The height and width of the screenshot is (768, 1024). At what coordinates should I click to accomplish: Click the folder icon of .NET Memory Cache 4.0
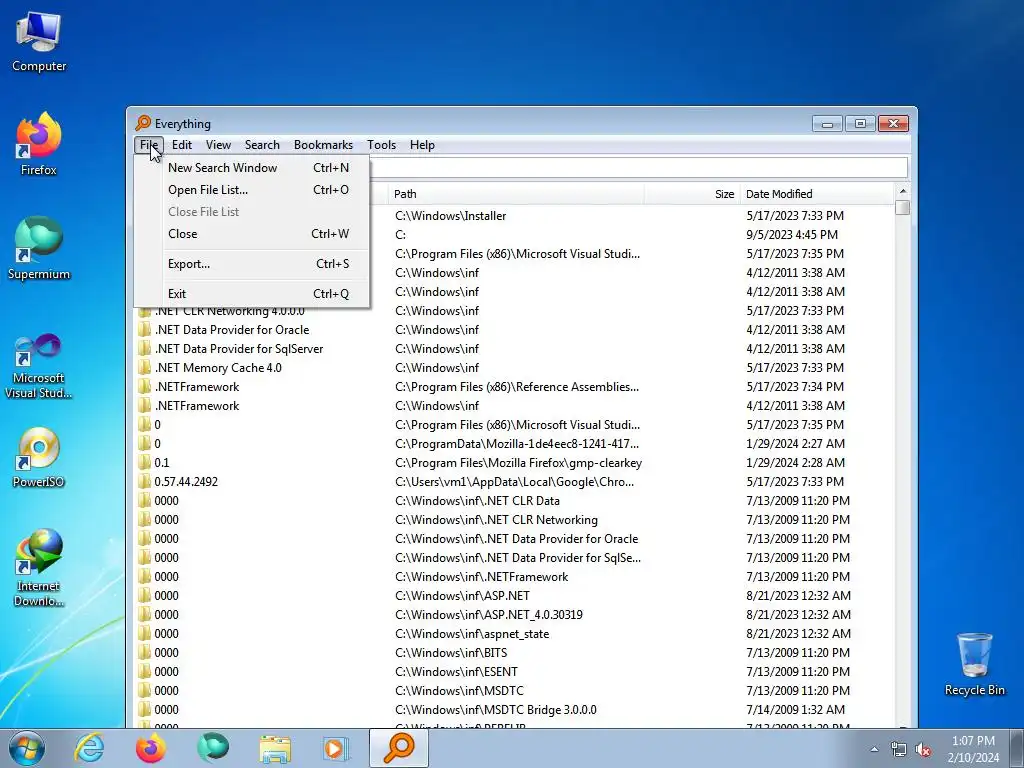[144, 368]
